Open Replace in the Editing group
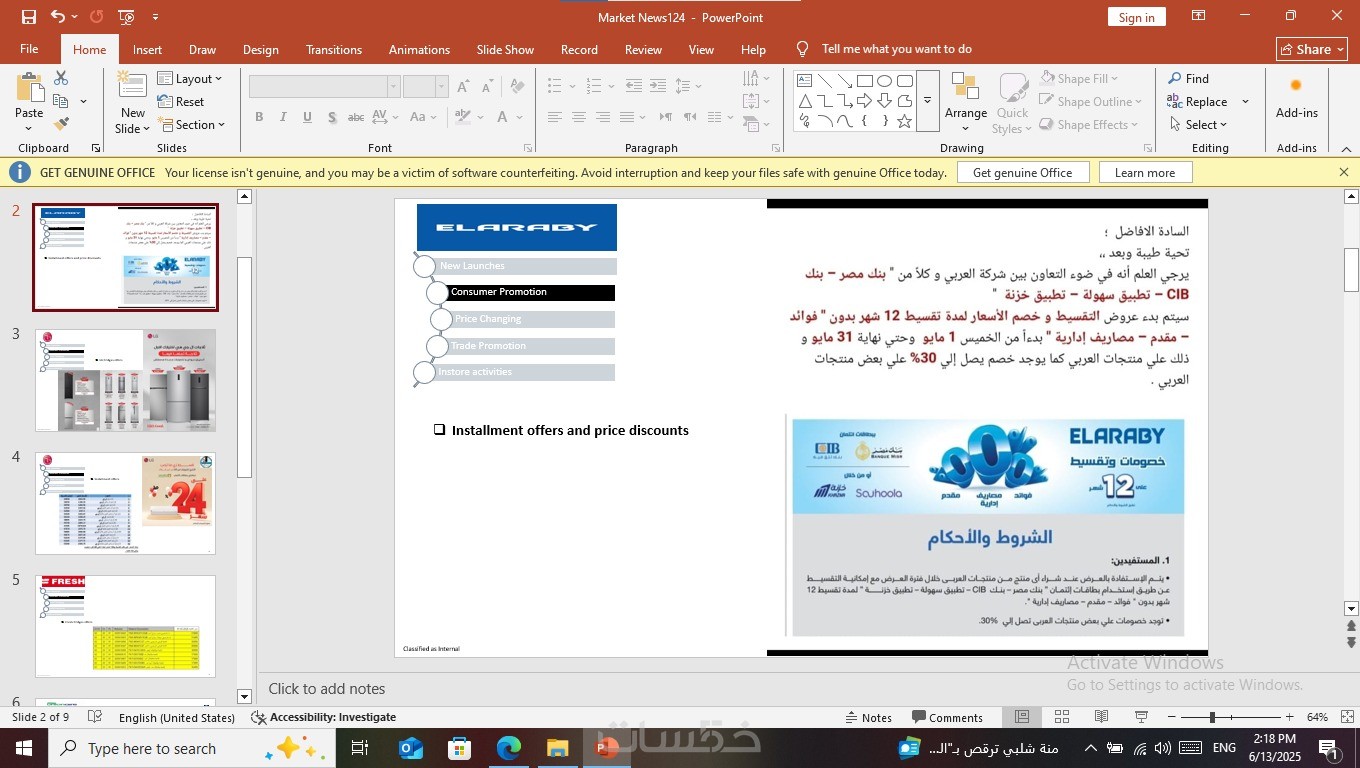 1197,101
